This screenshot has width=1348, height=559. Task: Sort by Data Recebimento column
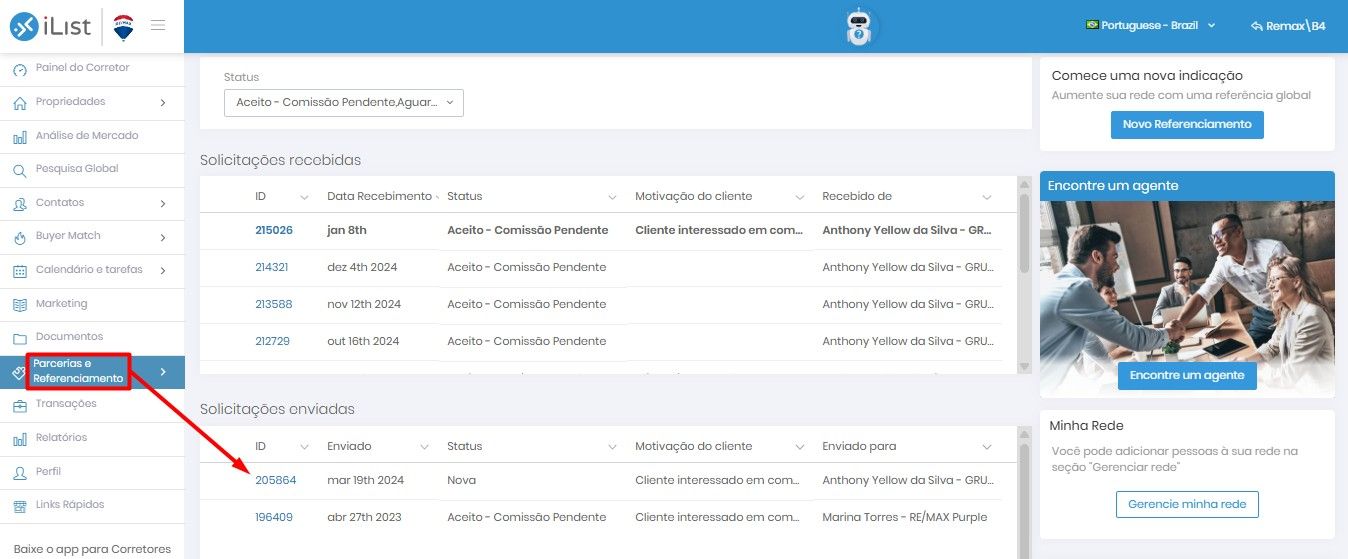[x=379, y=196]
